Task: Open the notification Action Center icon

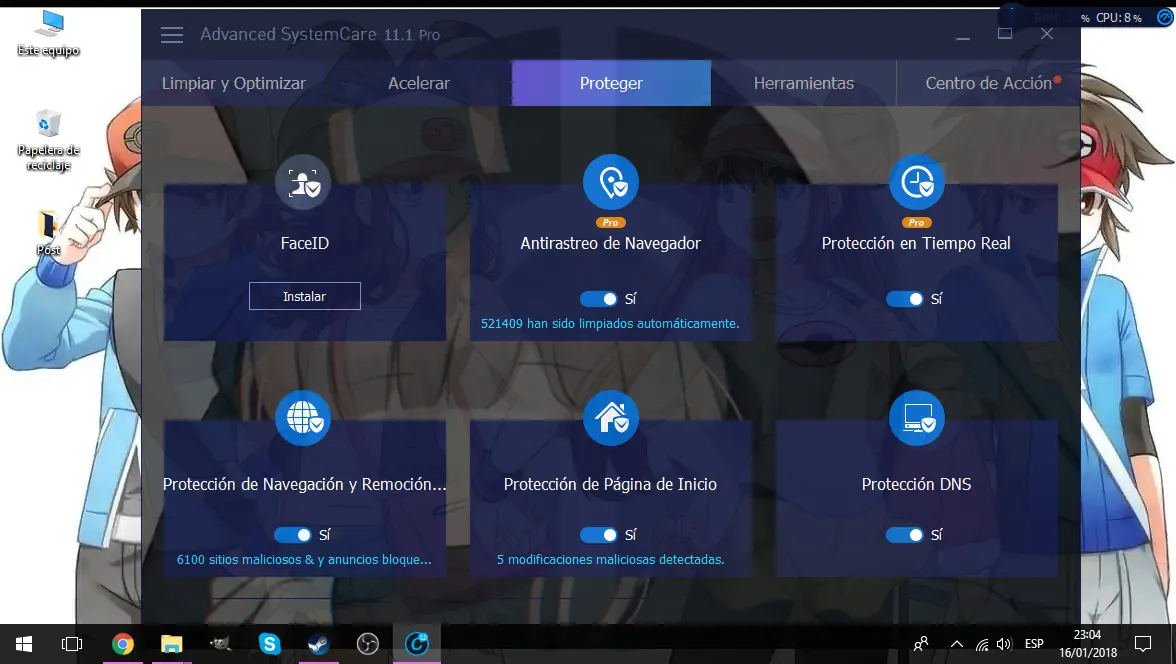Action: (1142, 644)
